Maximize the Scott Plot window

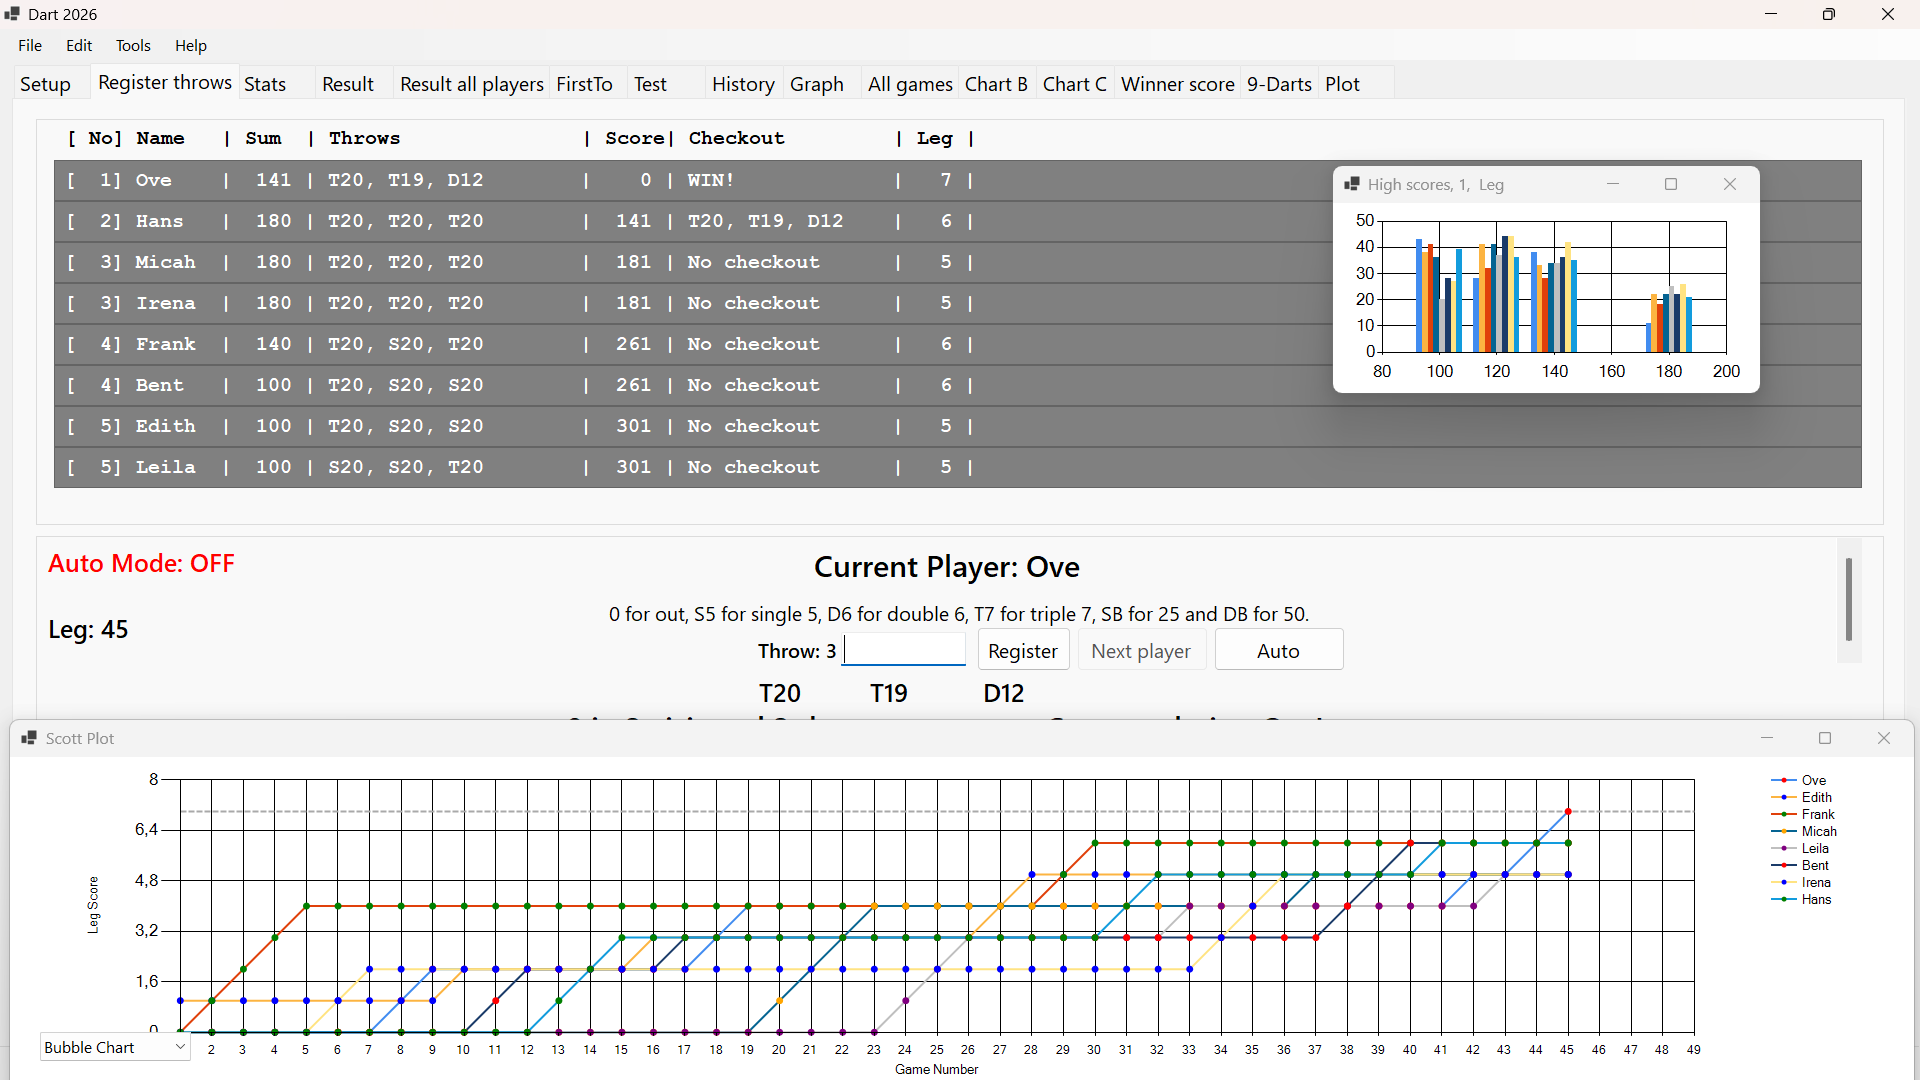(x=1825, y=738)
